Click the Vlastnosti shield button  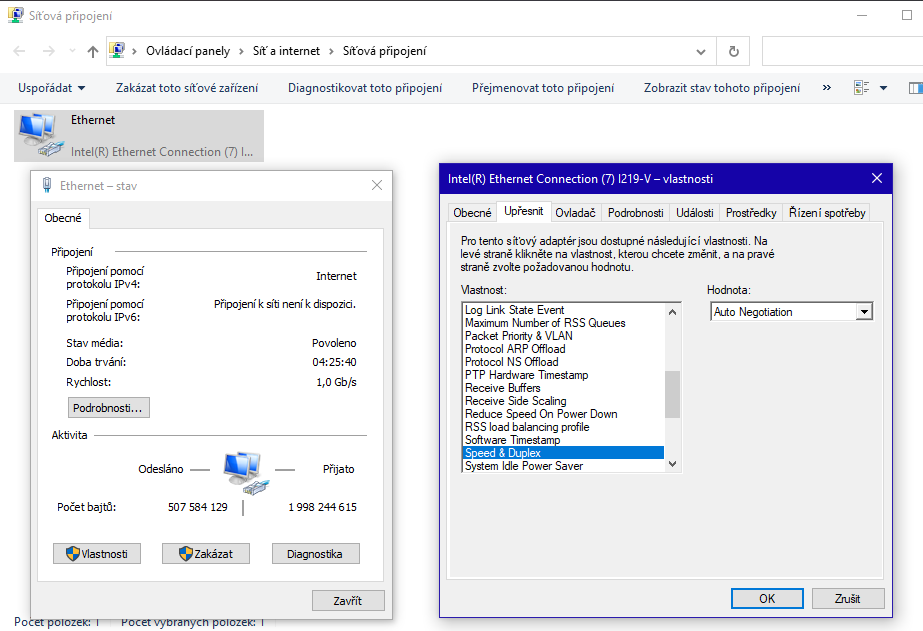pos(97,554)
